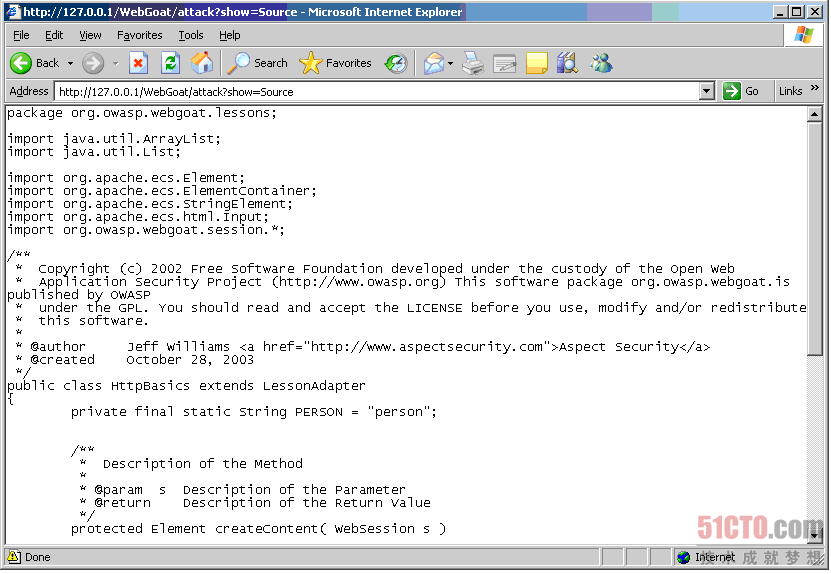The image size is (831, 574).
Task: Open the Forward history dropdown arrow
Action: click(116, 64)
